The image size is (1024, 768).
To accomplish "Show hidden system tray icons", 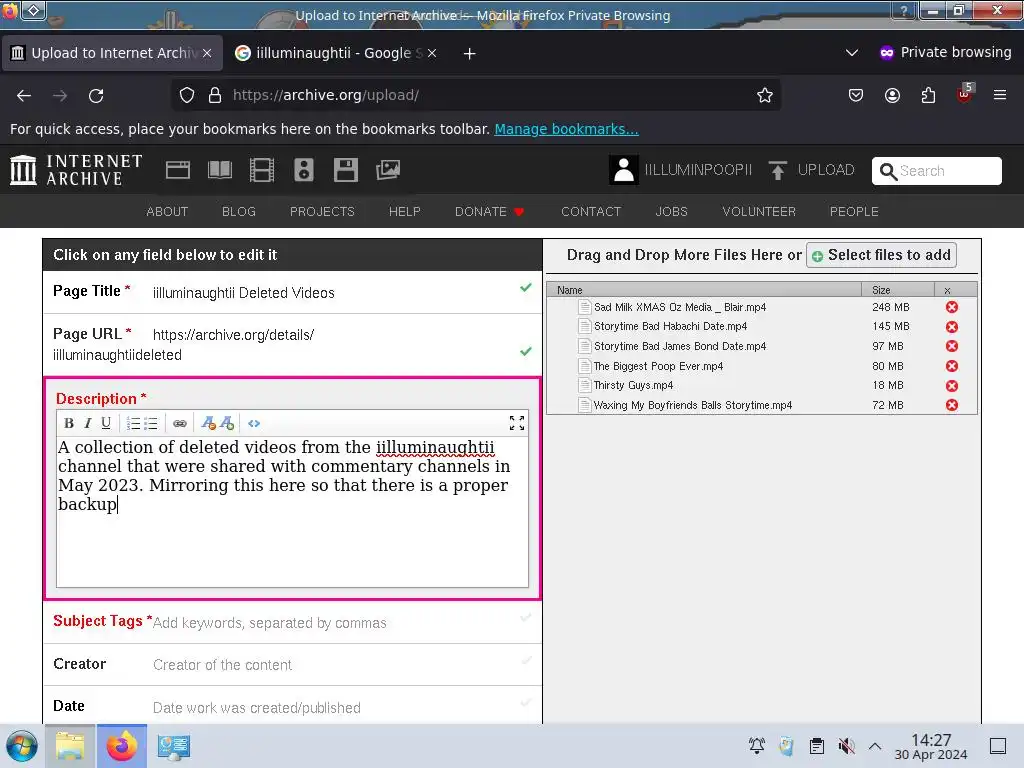I will click(x=874, y=746).
